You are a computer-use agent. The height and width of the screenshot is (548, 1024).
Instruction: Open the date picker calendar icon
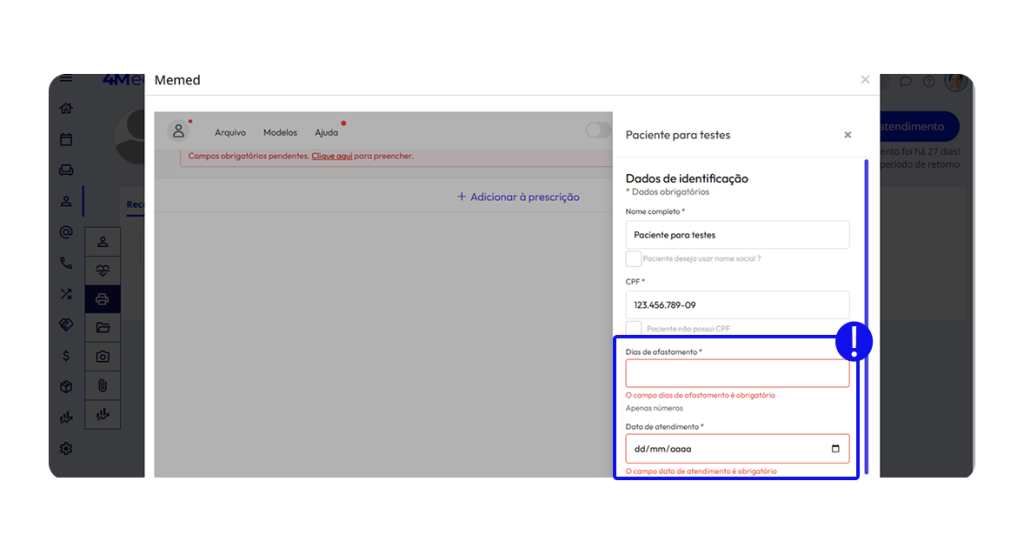tap(835, 449)
